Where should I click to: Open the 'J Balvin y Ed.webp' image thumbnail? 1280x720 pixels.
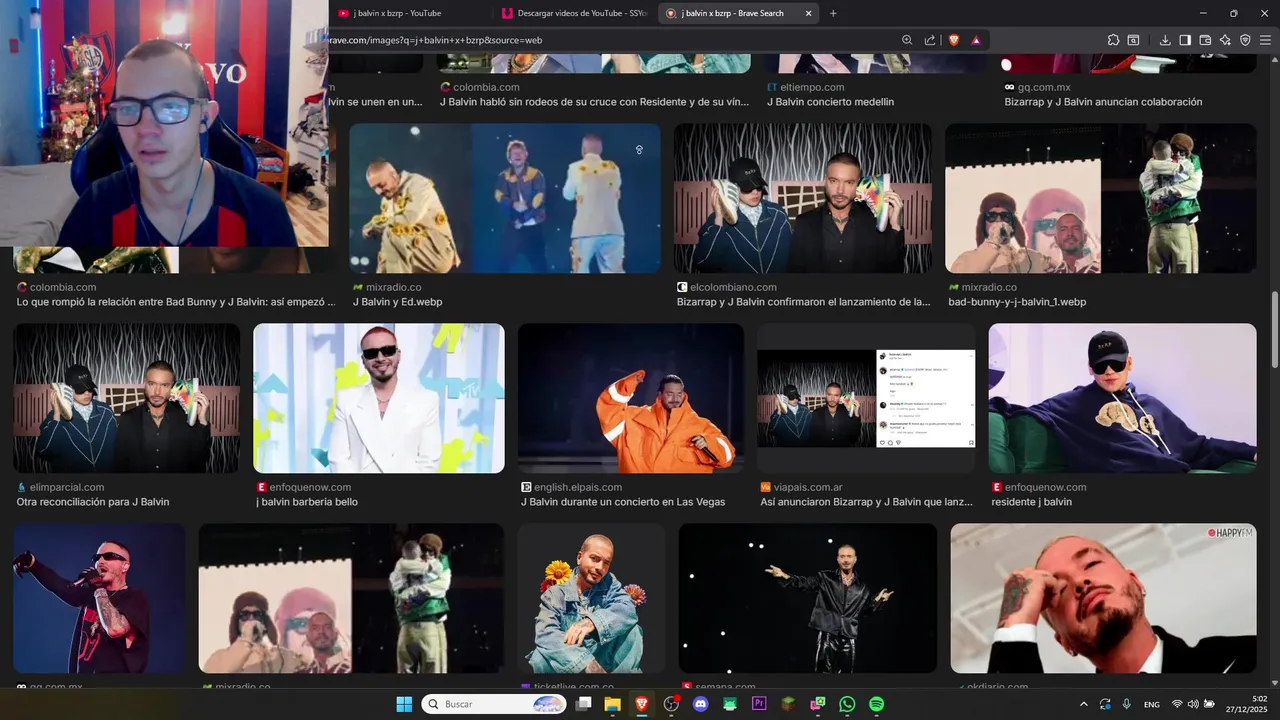click(x=505, y=198)
